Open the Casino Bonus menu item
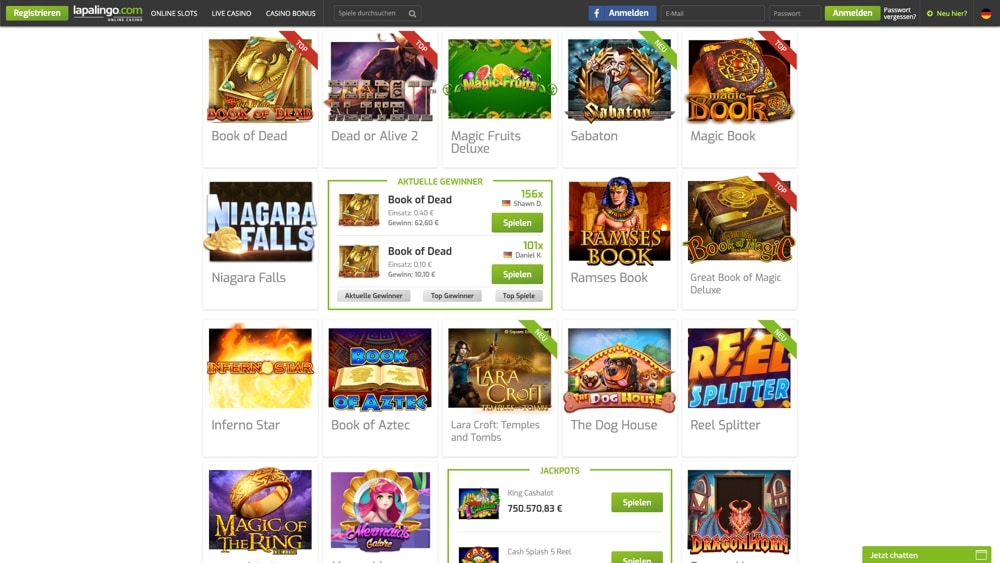The height and width of the screenshot is (563, 1000). click(x=291, y=13)
